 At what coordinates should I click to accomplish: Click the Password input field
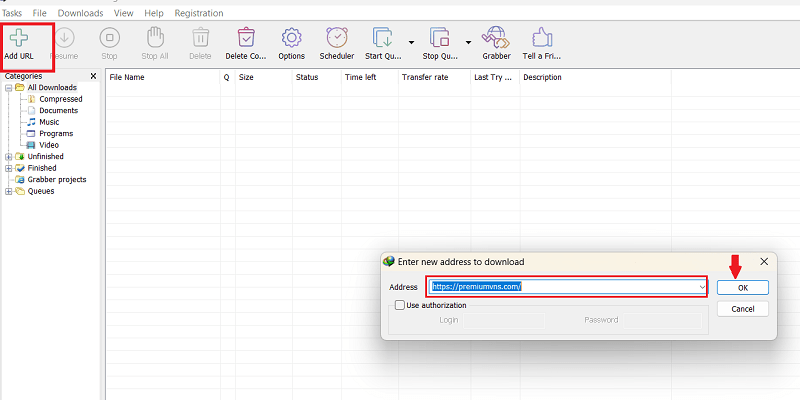point(662,320)
